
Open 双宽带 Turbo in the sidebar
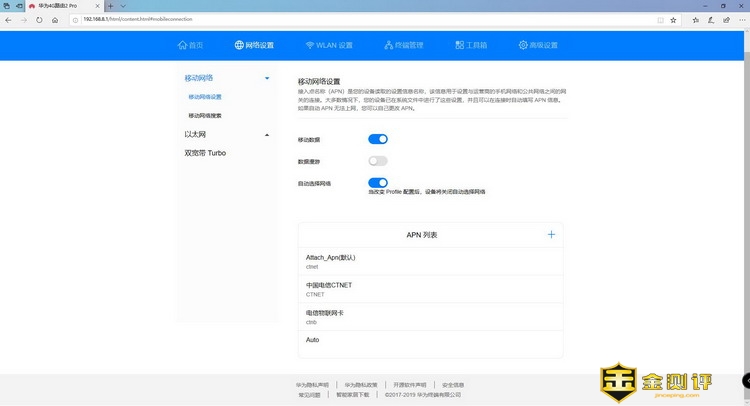point(205,153)
